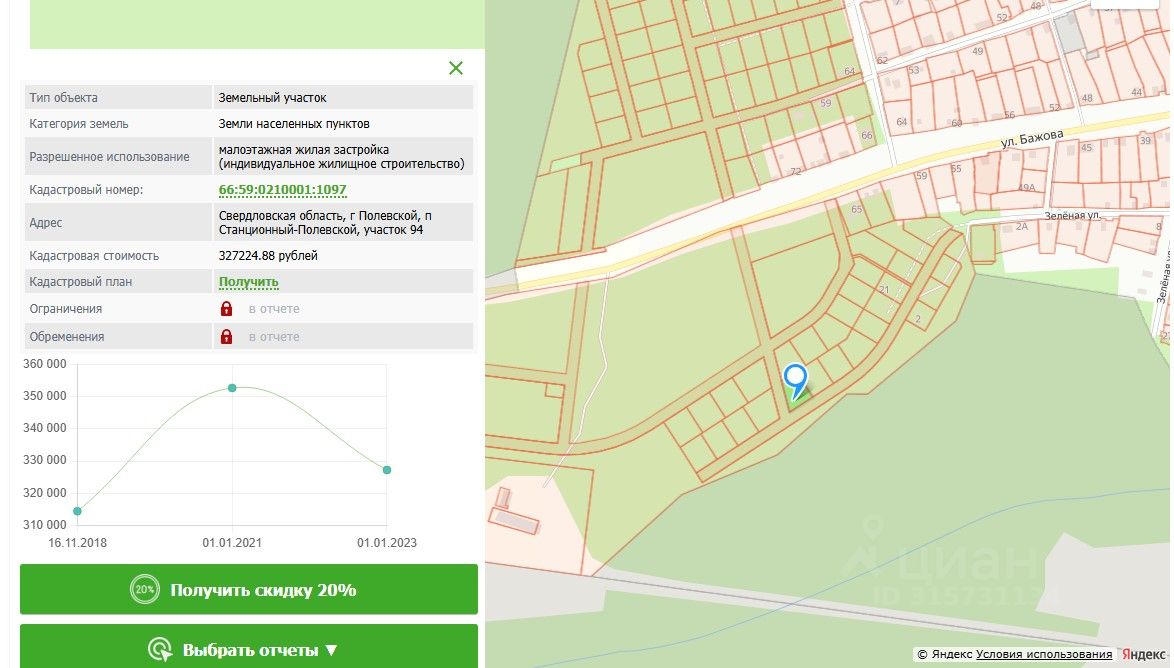Viewport: 1174px width, 668px height.
Task: Click the в отчете text for Ограничения
Action: click(x=274, y=309)
